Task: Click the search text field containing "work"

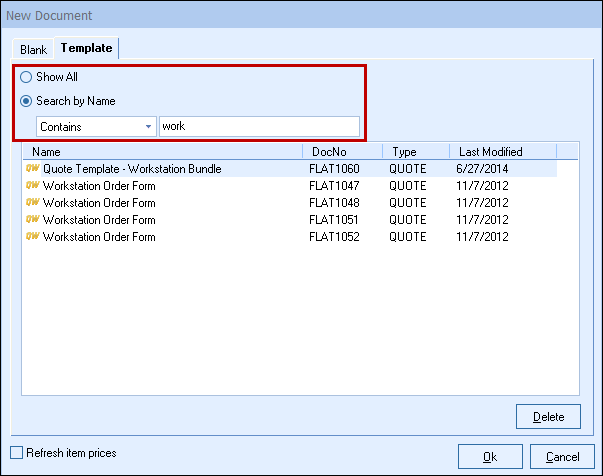Action: coord(258,127)
